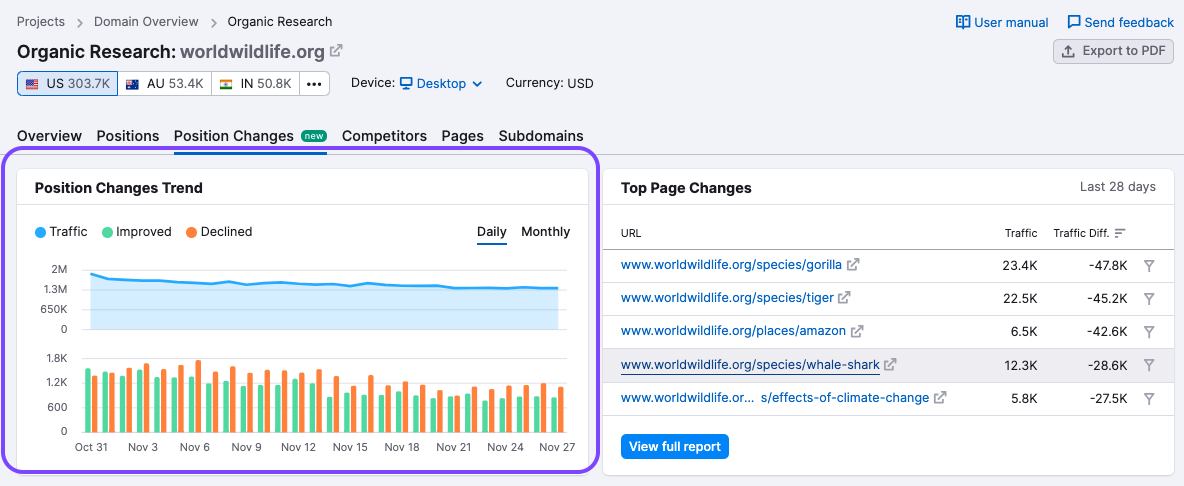Click the desktop monitor icon next to Device
Screen dimensions: 1184x486
pos(406,83)
